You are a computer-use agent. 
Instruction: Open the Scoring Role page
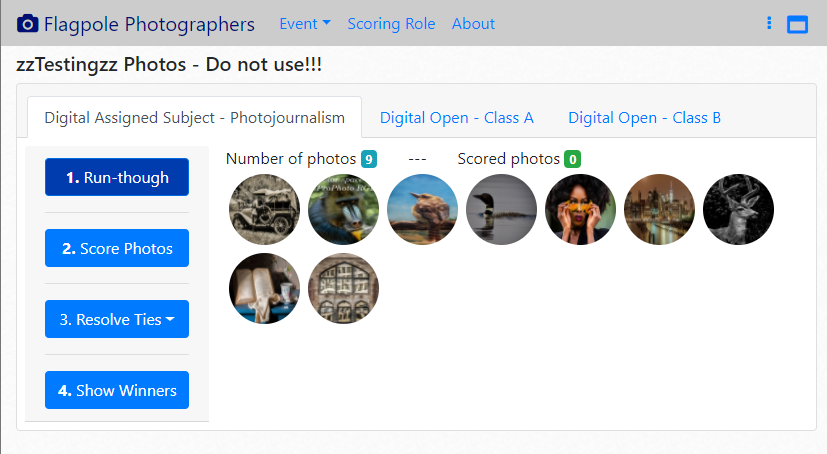pos(391,24)
